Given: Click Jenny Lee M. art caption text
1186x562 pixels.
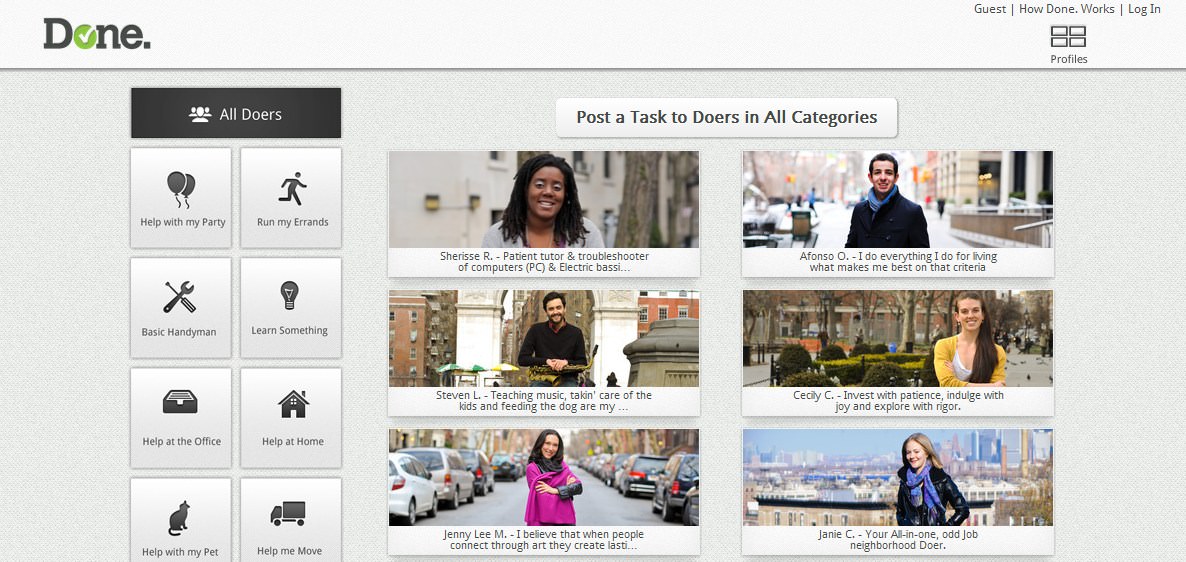Looking at the screenshot, I should pos(544,540).
